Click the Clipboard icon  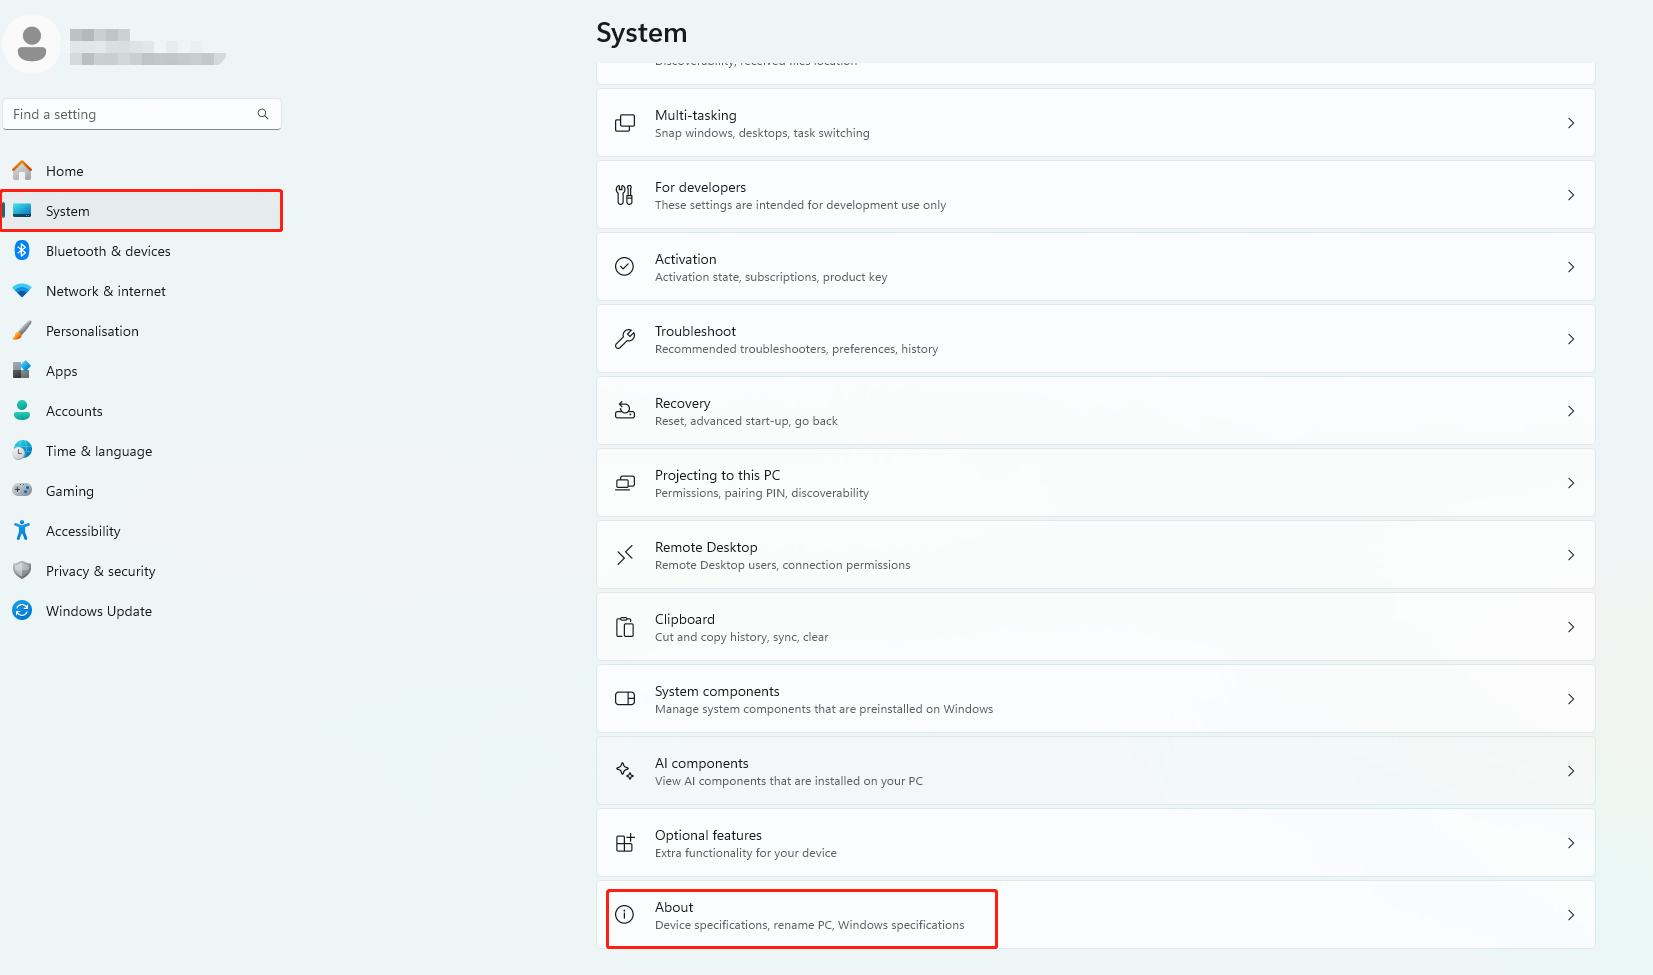tap(625, 627)
